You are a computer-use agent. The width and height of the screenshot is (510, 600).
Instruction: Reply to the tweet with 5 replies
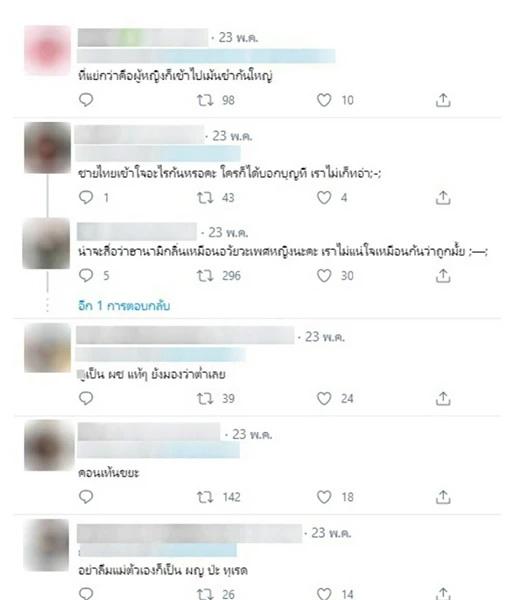(86, 275)
